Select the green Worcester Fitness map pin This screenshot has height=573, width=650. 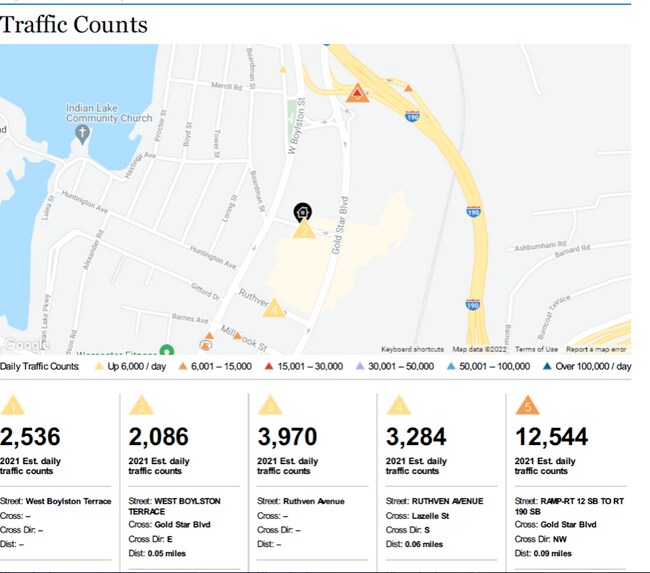(167, 350)
